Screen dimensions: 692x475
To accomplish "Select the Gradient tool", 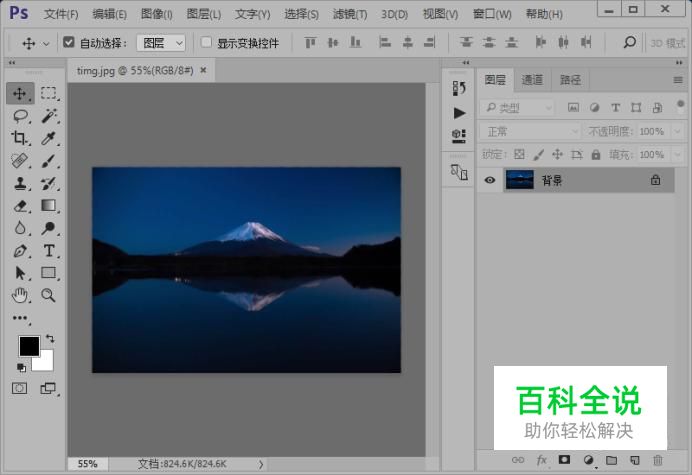I will (49, 206).
